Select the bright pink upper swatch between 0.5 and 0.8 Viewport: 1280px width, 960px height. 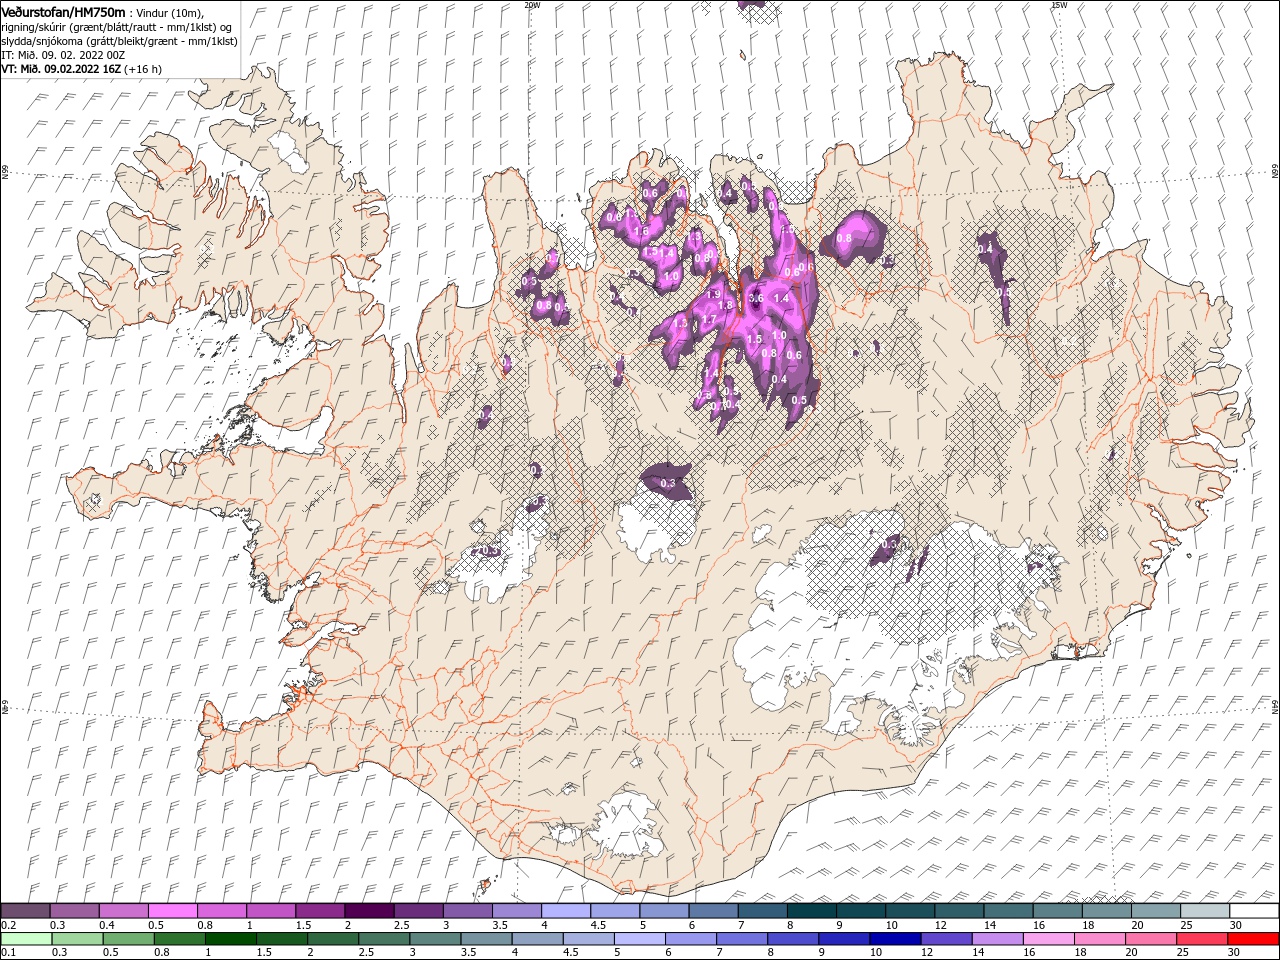(172, 911)
